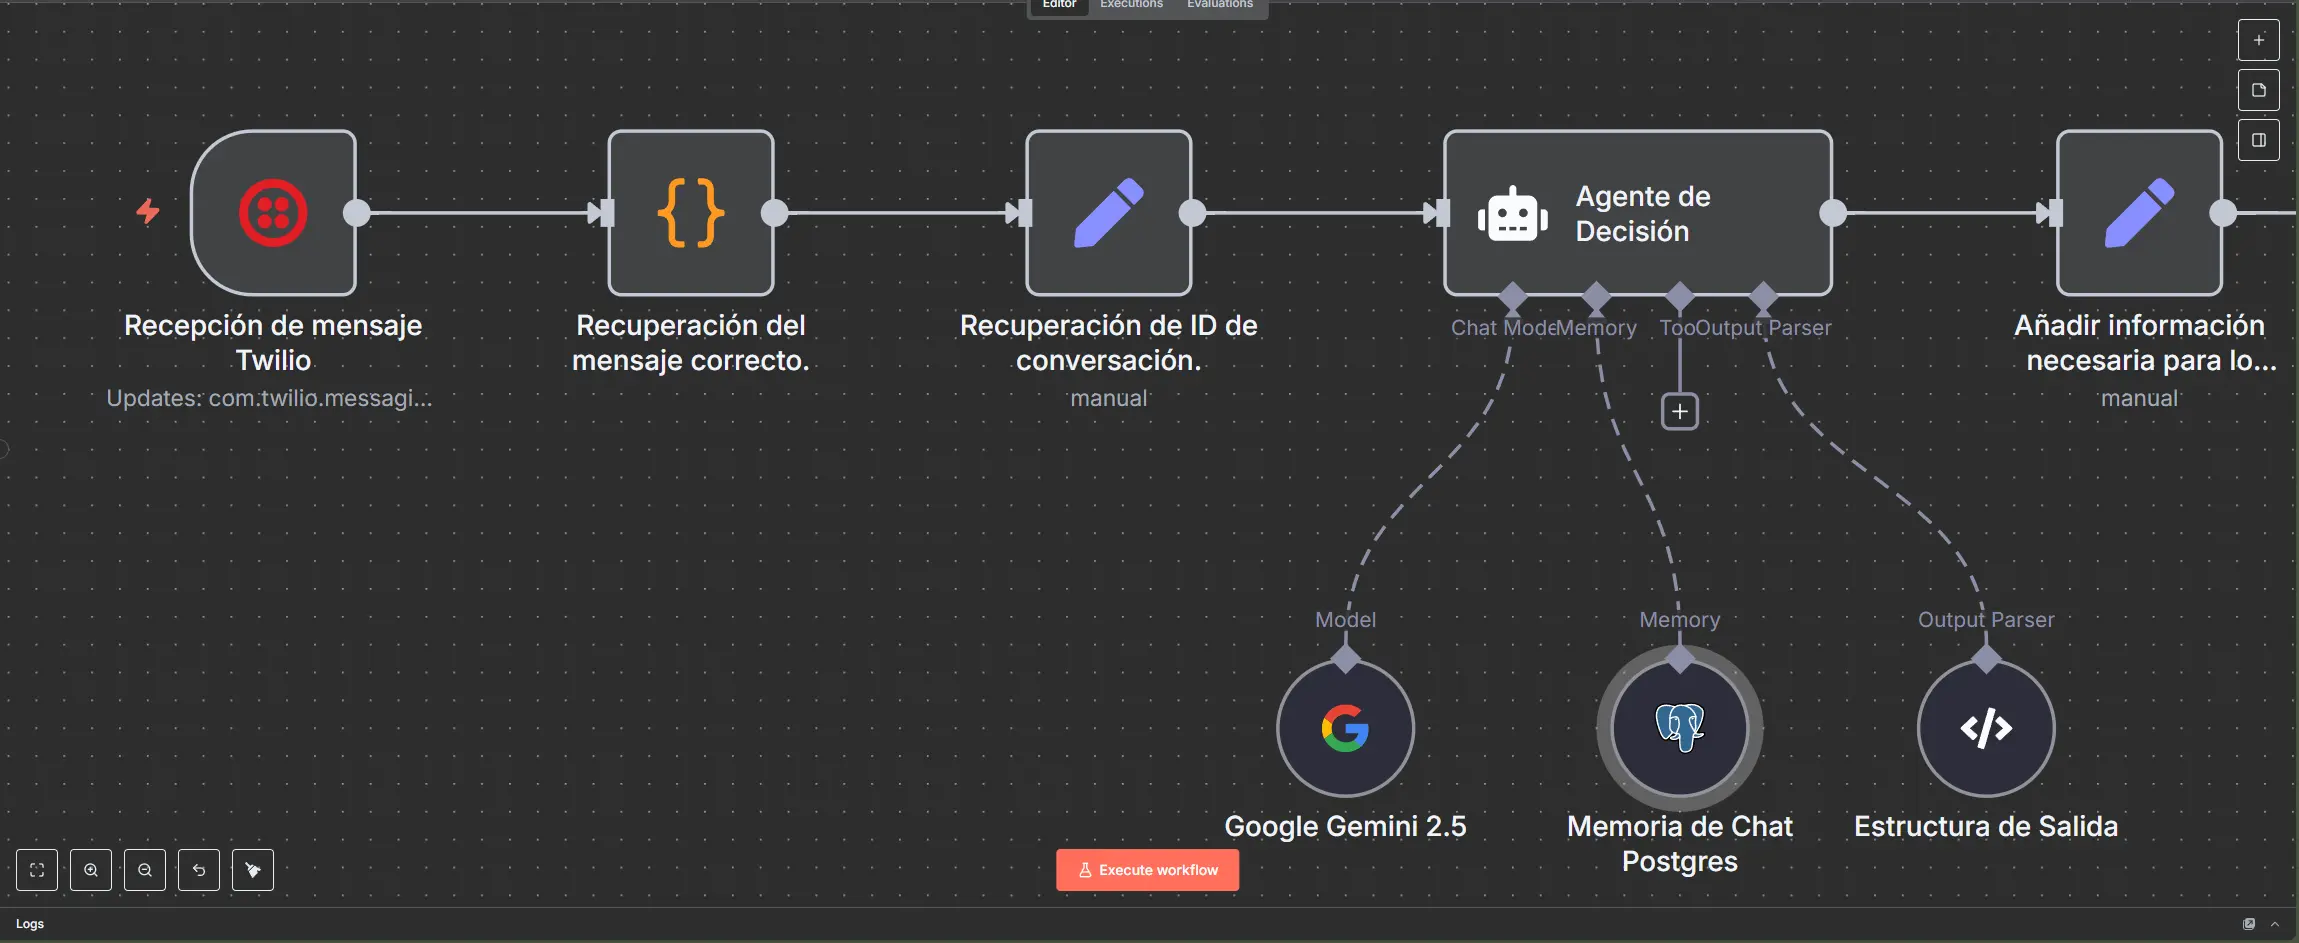Toggle the side panel in the top-right
The width and height of the screenshot is (2299, 943).
coord(2258,140)
